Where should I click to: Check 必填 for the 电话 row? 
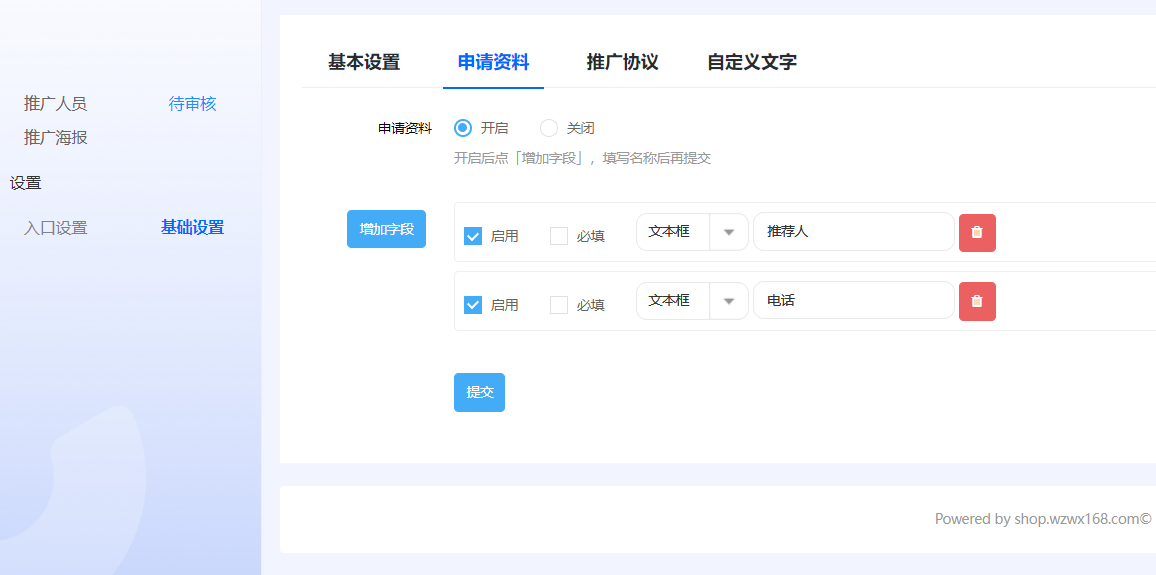pos(559,304)
